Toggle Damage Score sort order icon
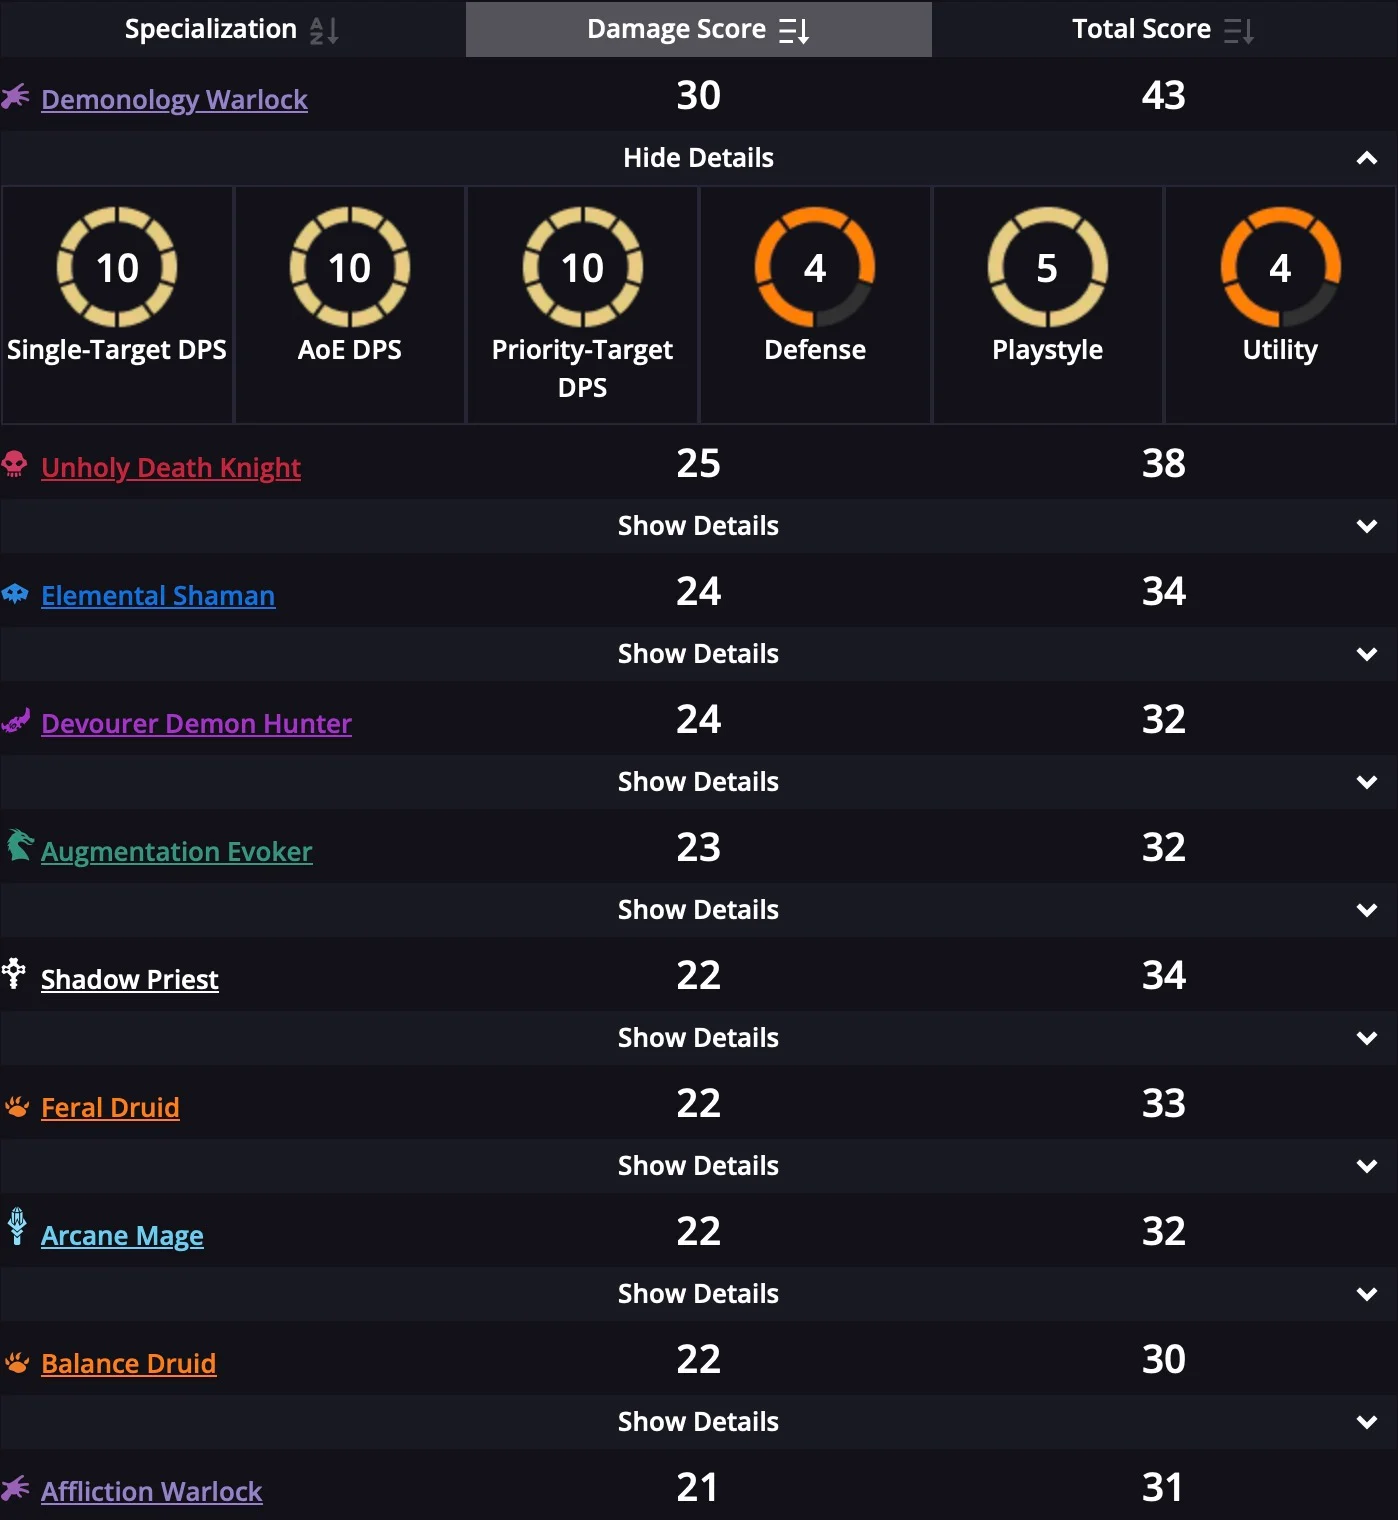The image size is (1398, 1520). [x=794, y=31]
